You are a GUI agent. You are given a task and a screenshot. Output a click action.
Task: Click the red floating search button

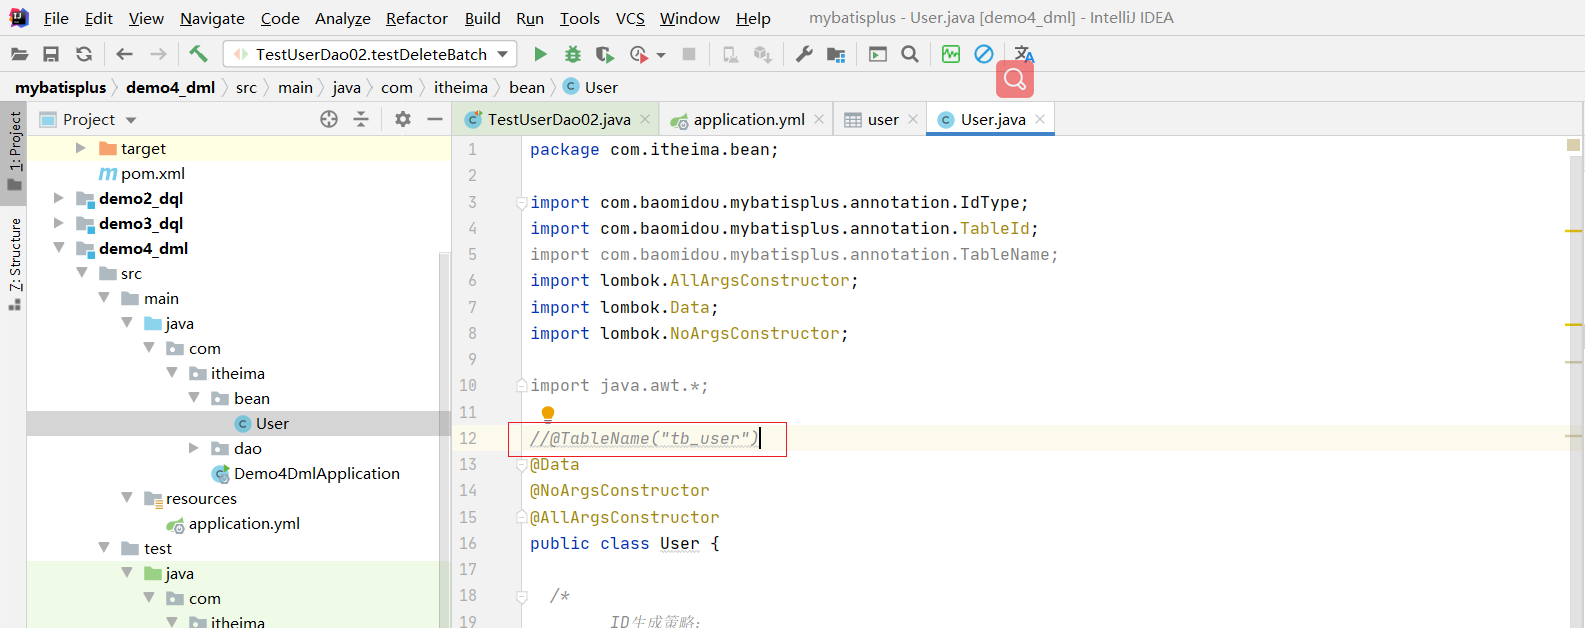pos(1015,79)
